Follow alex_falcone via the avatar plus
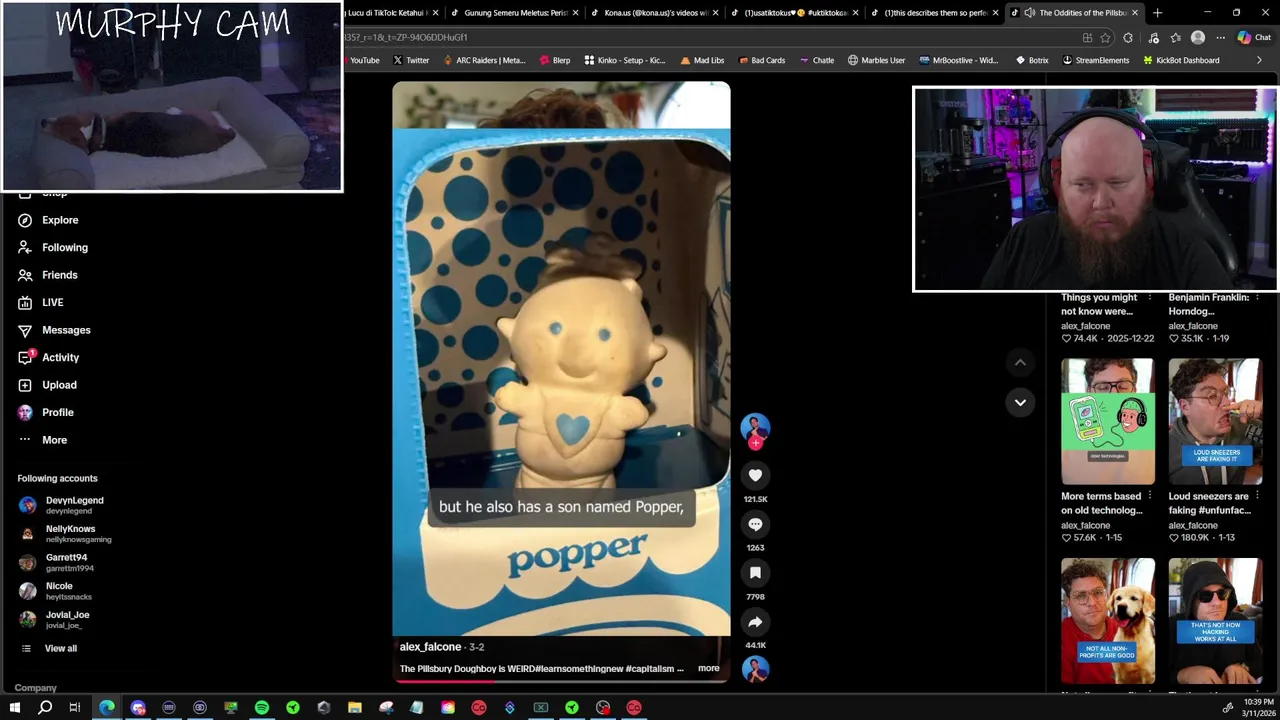The image size is (1280, 720). click(755, 442)
